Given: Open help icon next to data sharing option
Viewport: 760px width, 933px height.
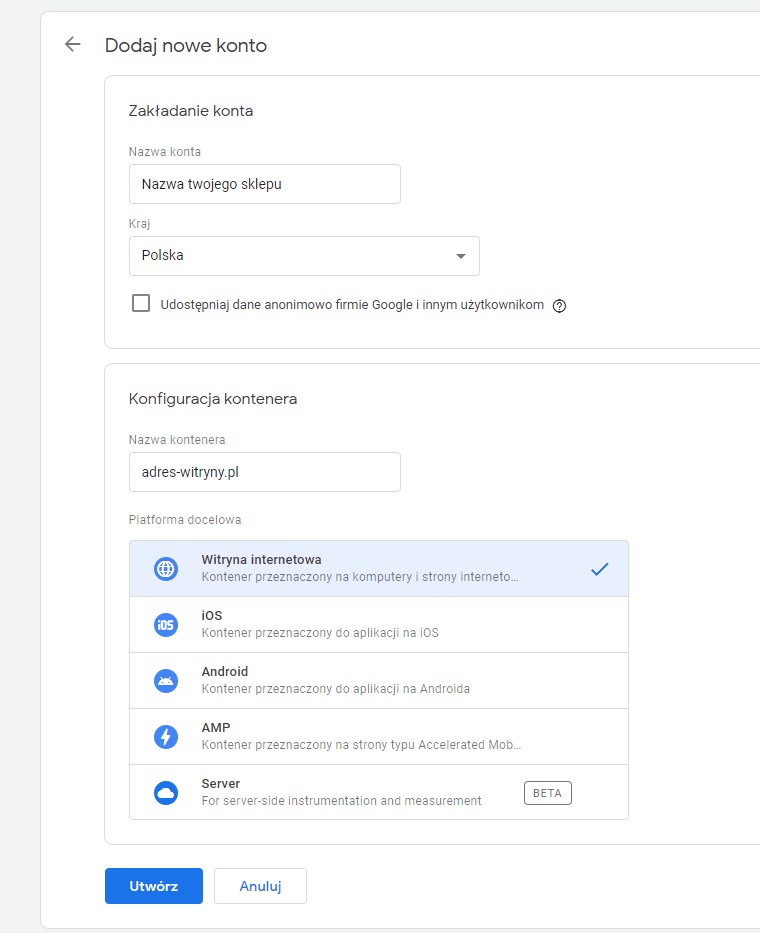Looking at the screenshot, I should click(559, 306).
